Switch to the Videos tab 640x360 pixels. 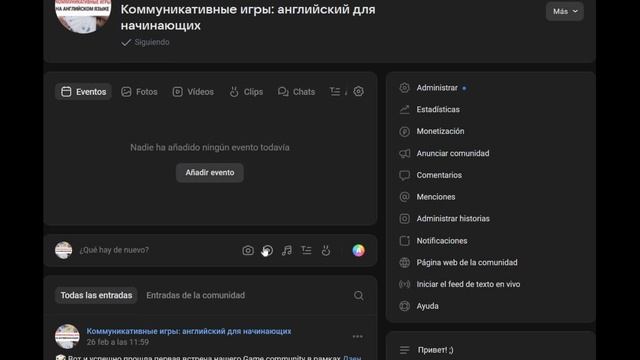[193, 92]
